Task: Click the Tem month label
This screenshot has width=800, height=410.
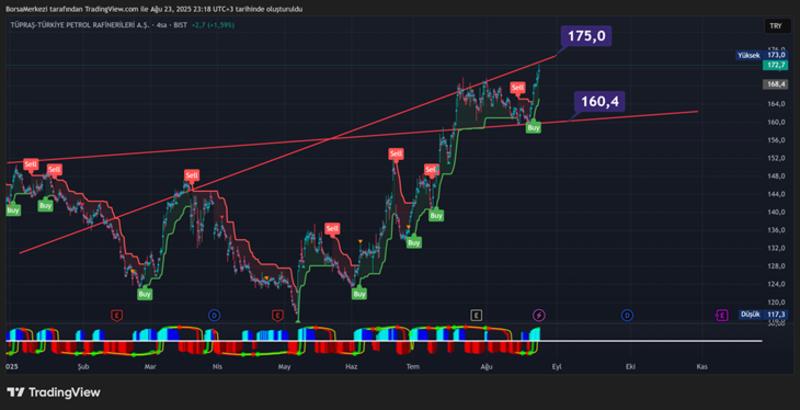Action: pos(412,366)
